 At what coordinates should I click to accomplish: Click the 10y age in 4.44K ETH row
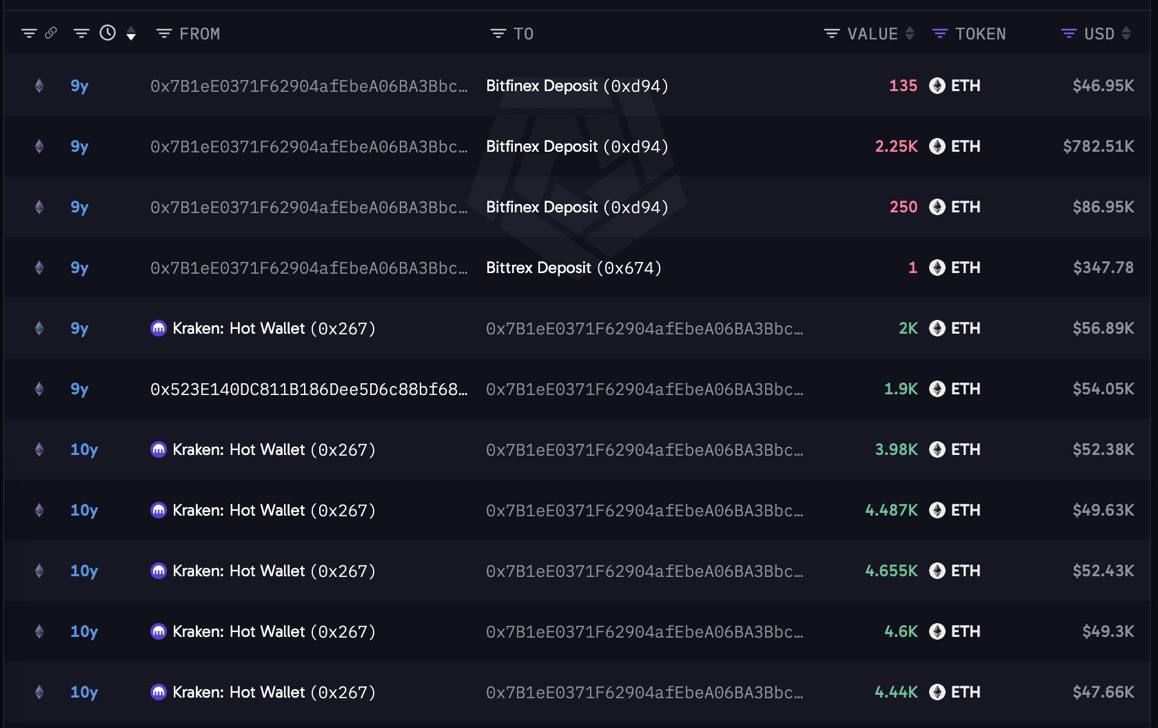pyautogui.click(x=84, y=692)
